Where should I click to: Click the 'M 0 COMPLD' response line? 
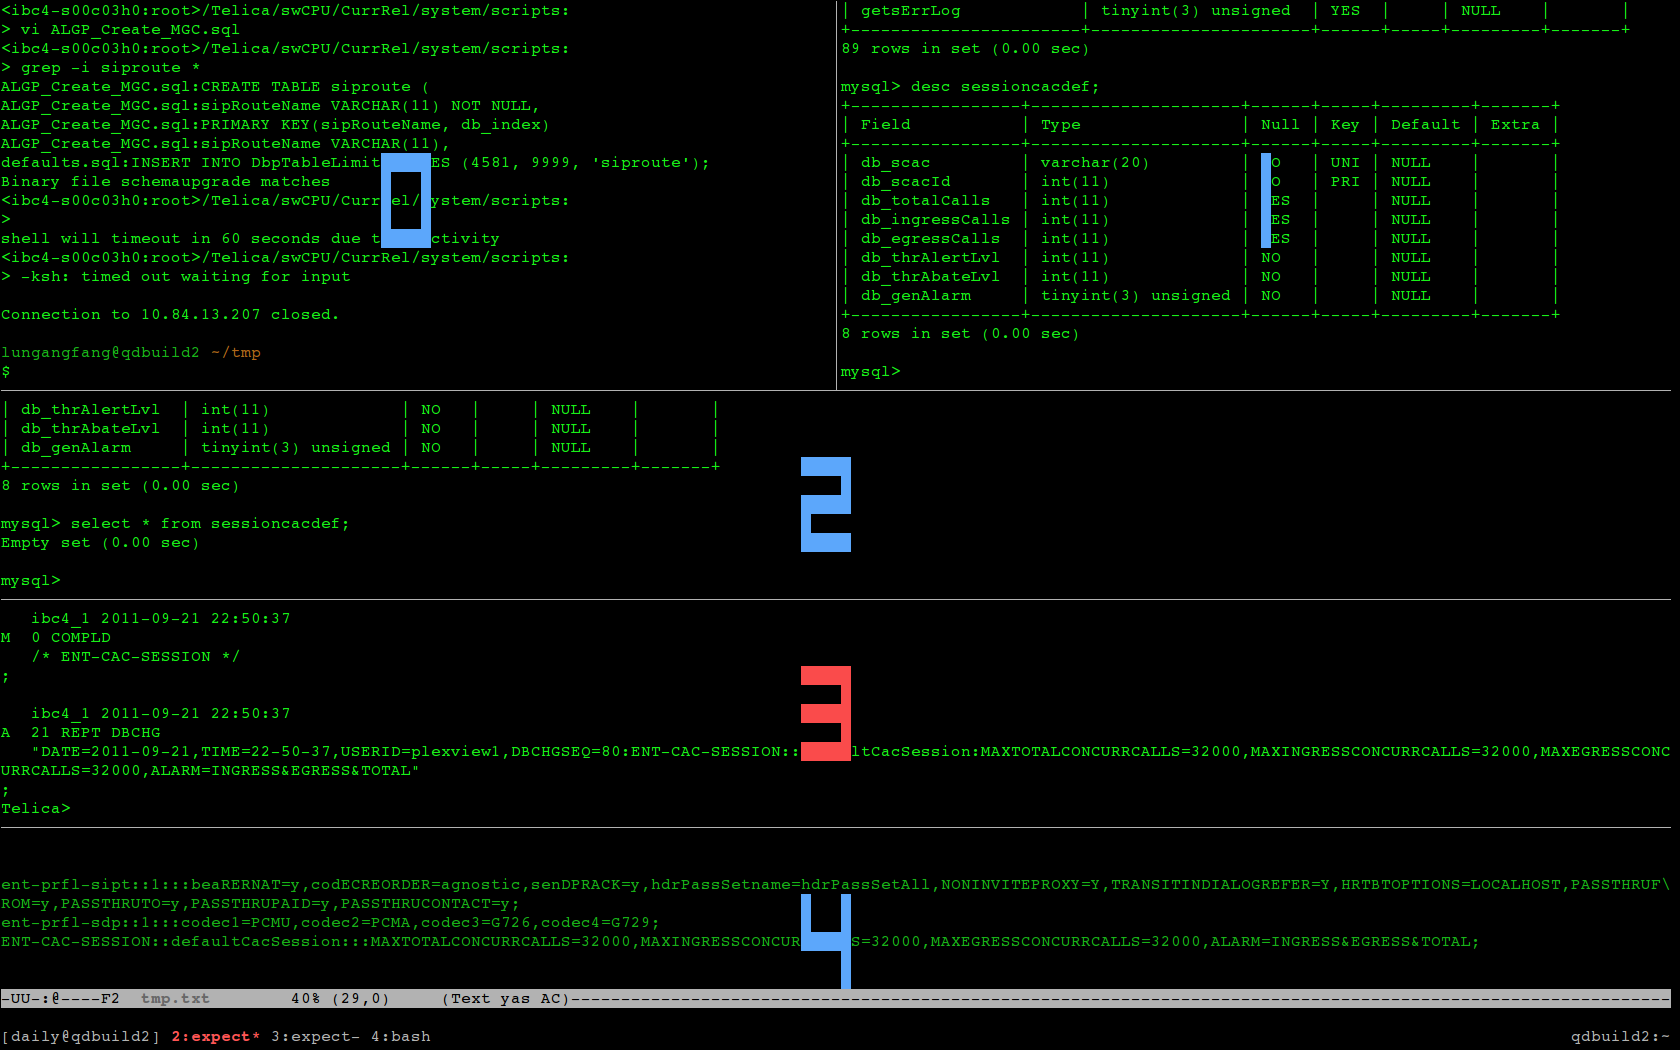[56, 638]
